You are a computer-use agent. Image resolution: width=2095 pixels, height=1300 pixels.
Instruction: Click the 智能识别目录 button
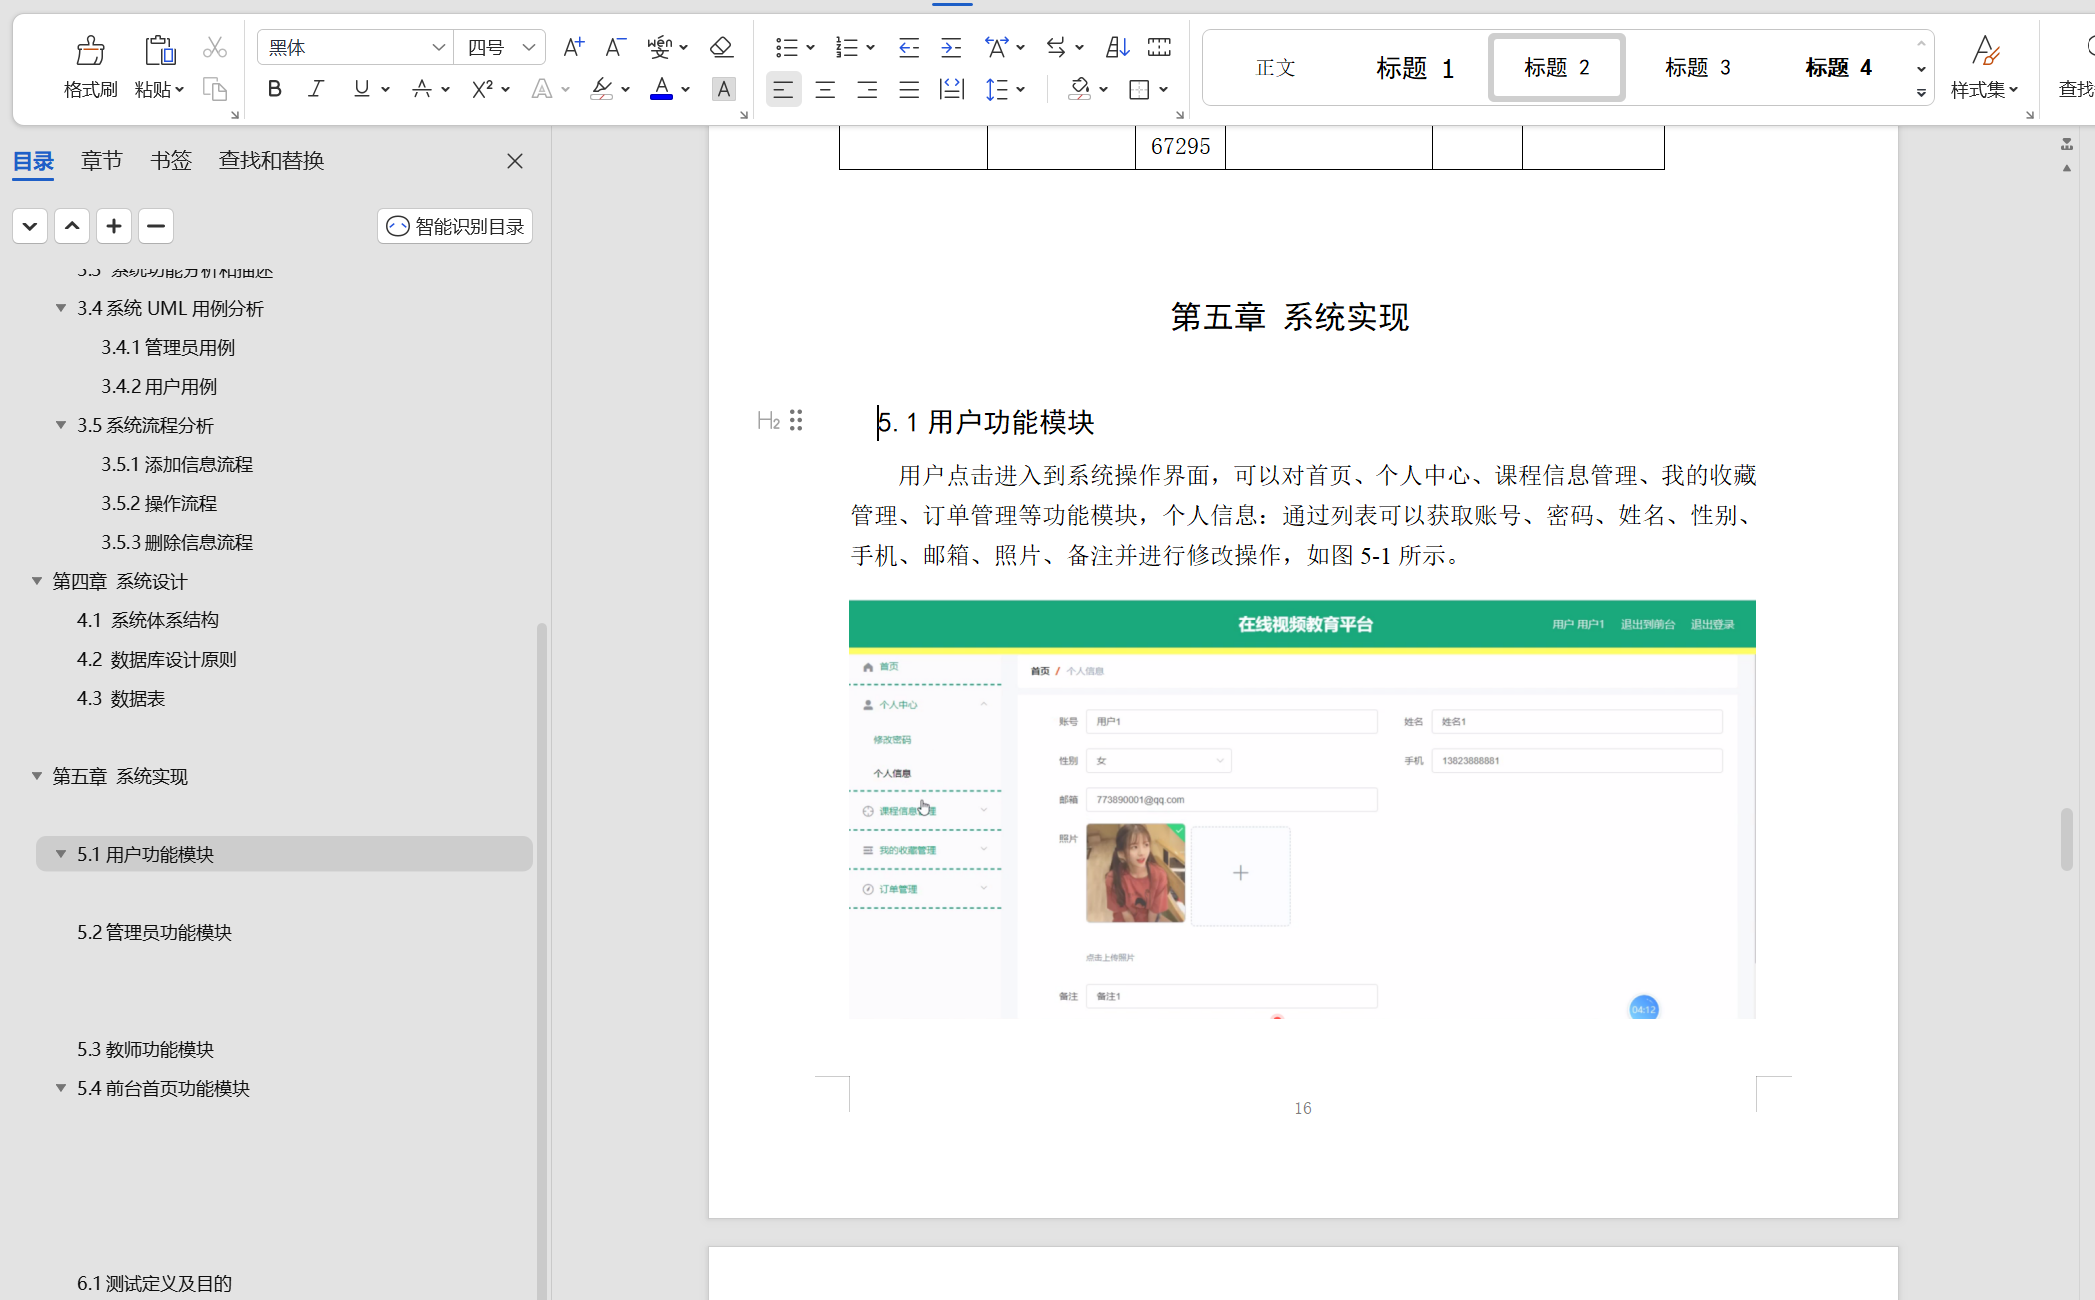tap(455, 226)
